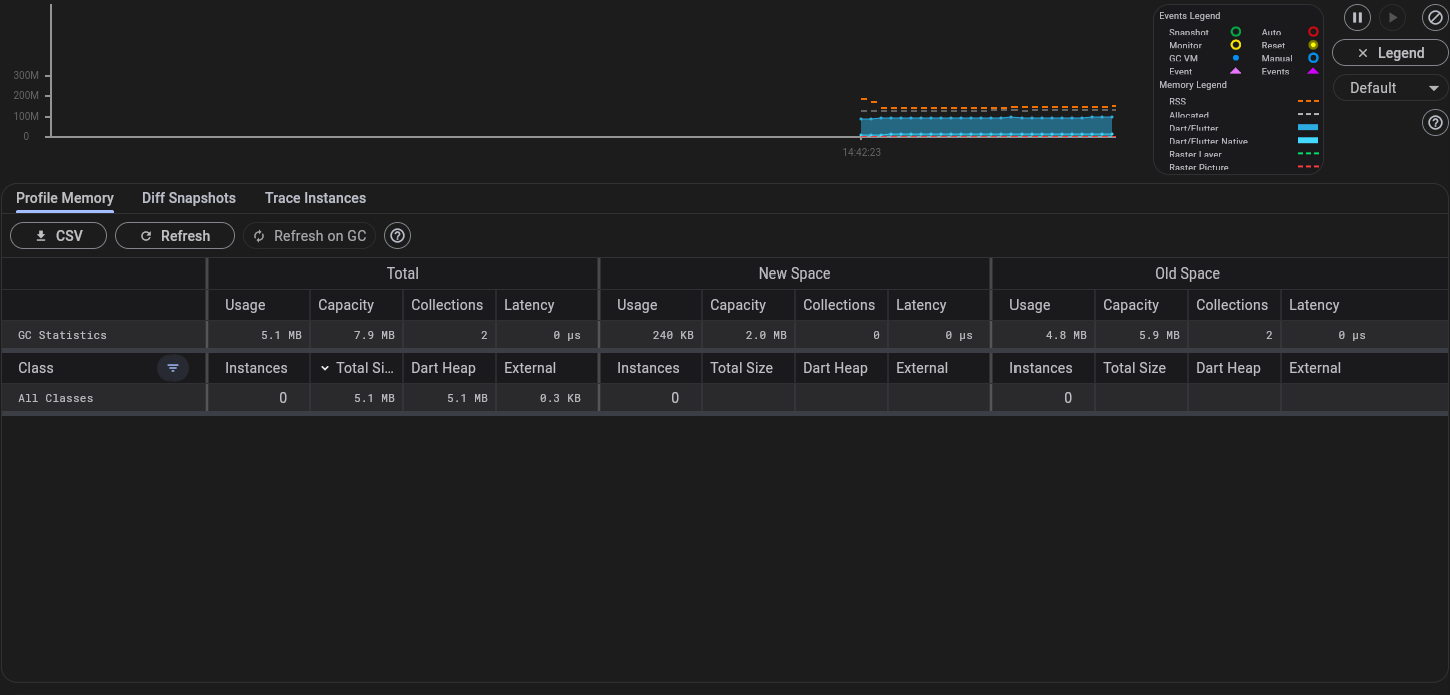Screen dimensions: 1450x695
Task: Clear the memory chart data
Action: 1435,17
